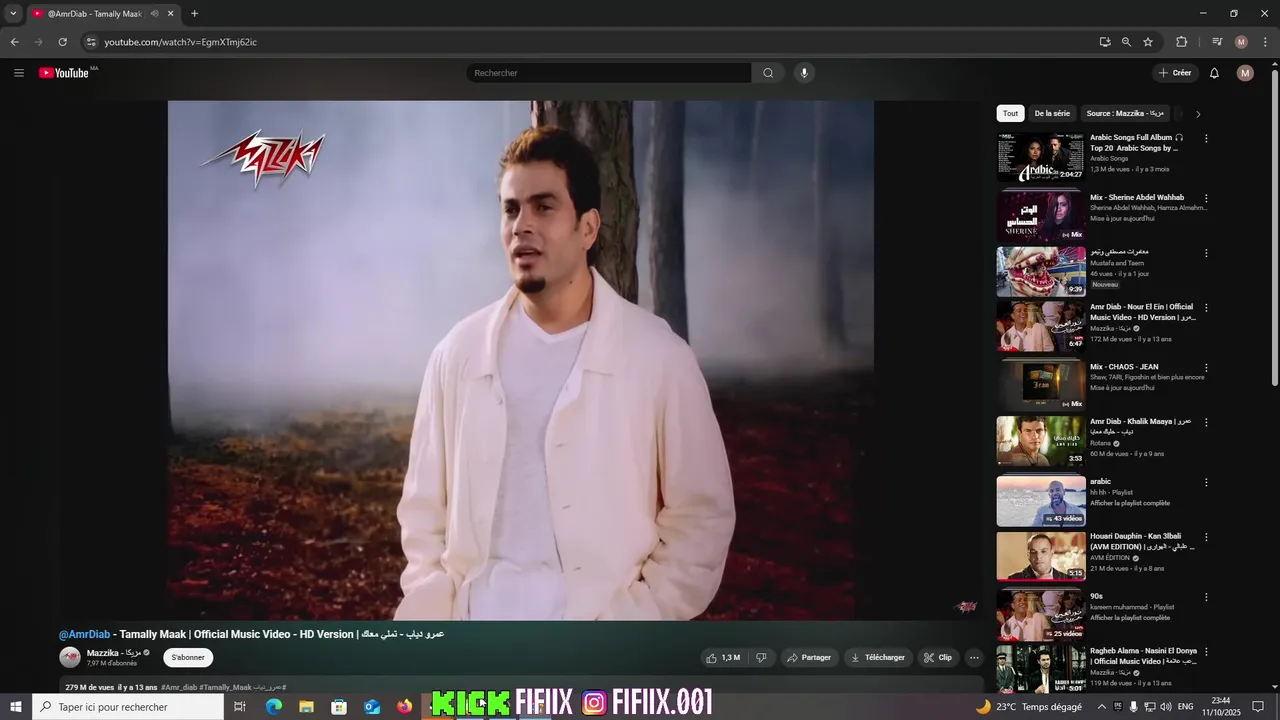The image size is (1280, 720).
Task: Open #Tamally_Maak hashtag link
Action: pyautogui.click(x=225, y=688)
